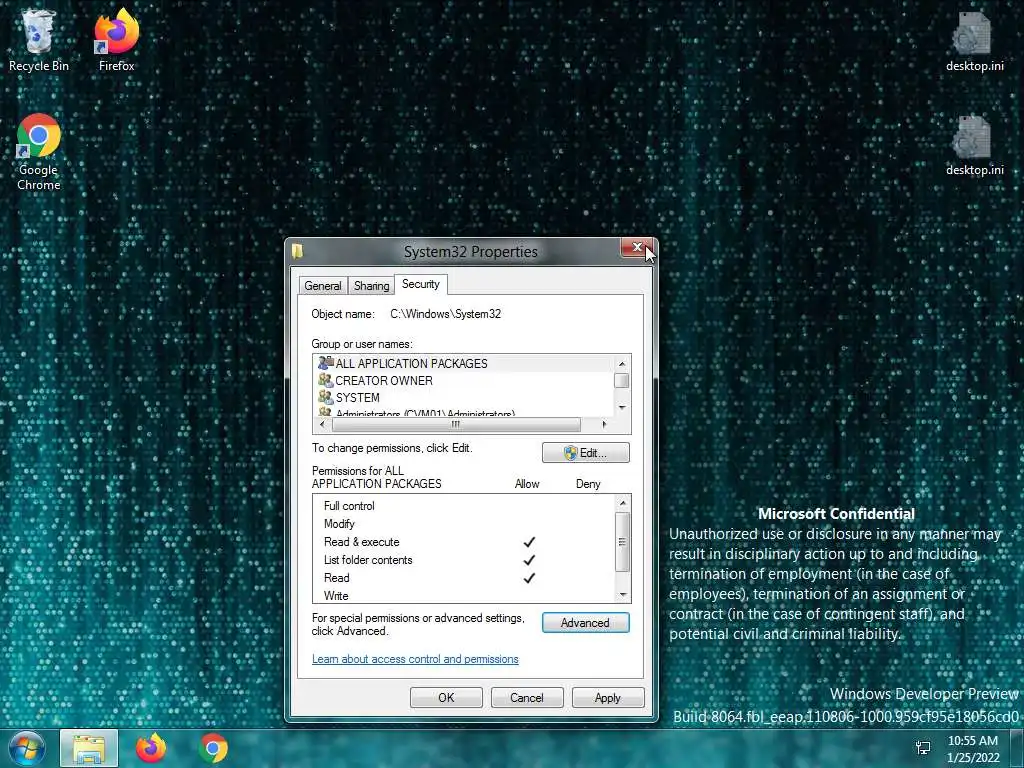Viewport: 1024px width, 768px height.
Task: Close the System32 Properties dialog
Action: 637,248
